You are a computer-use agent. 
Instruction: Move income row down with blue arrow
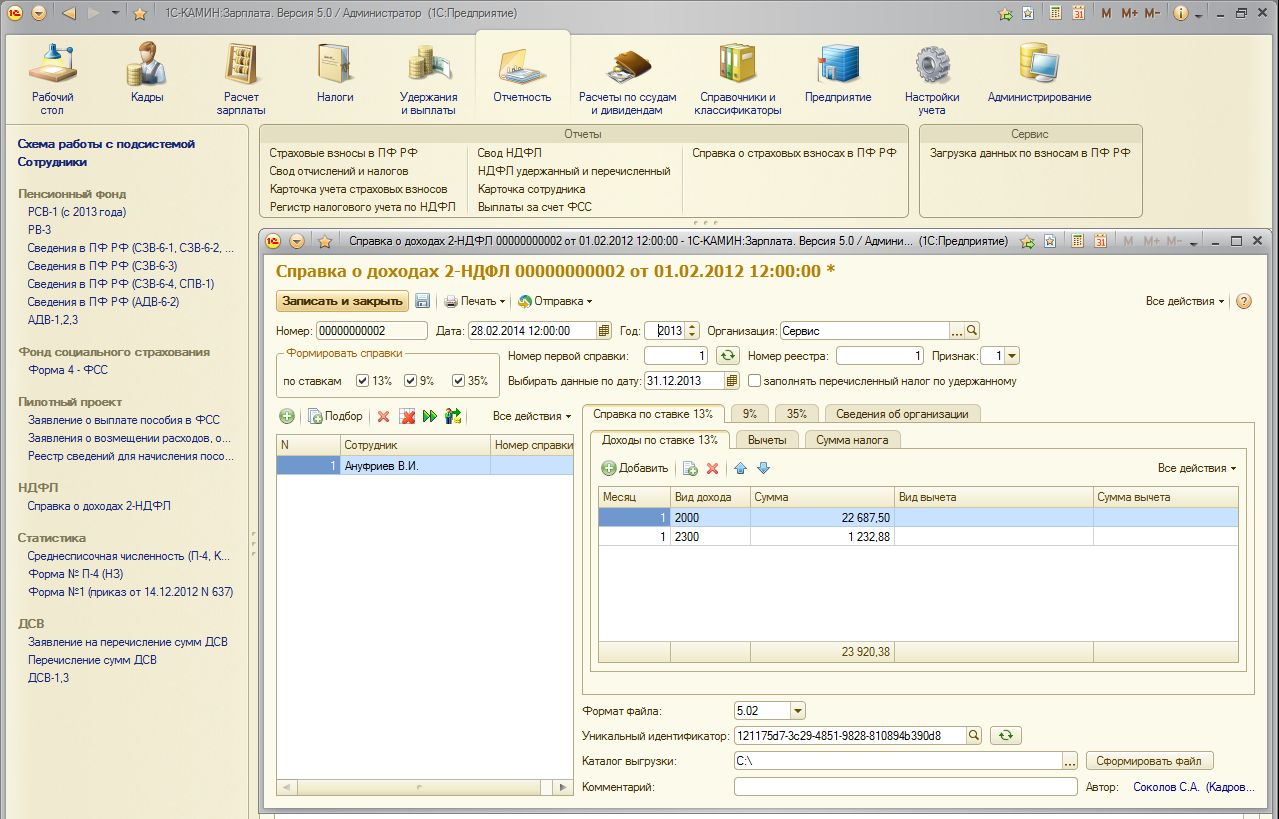(763, 468)
